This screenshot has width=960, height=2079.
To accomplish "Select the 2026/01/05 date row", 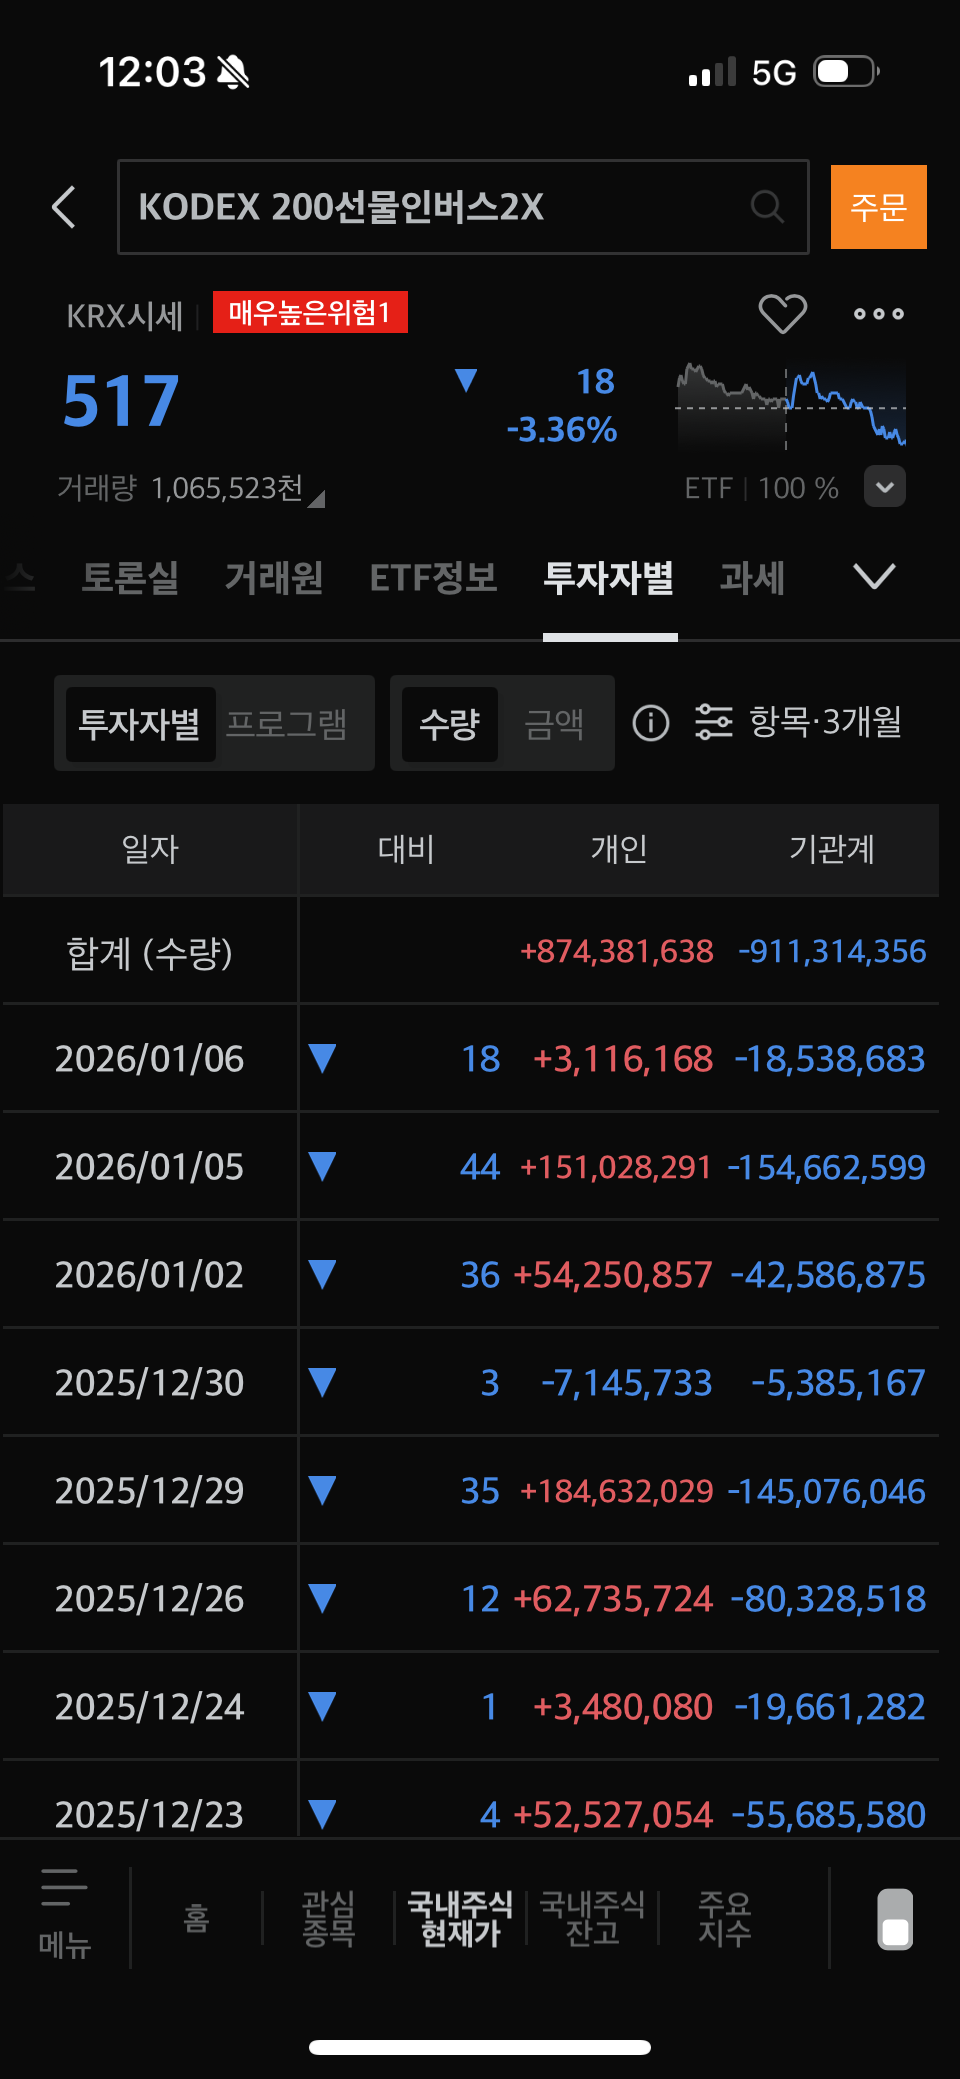I will coord(471,1167).
